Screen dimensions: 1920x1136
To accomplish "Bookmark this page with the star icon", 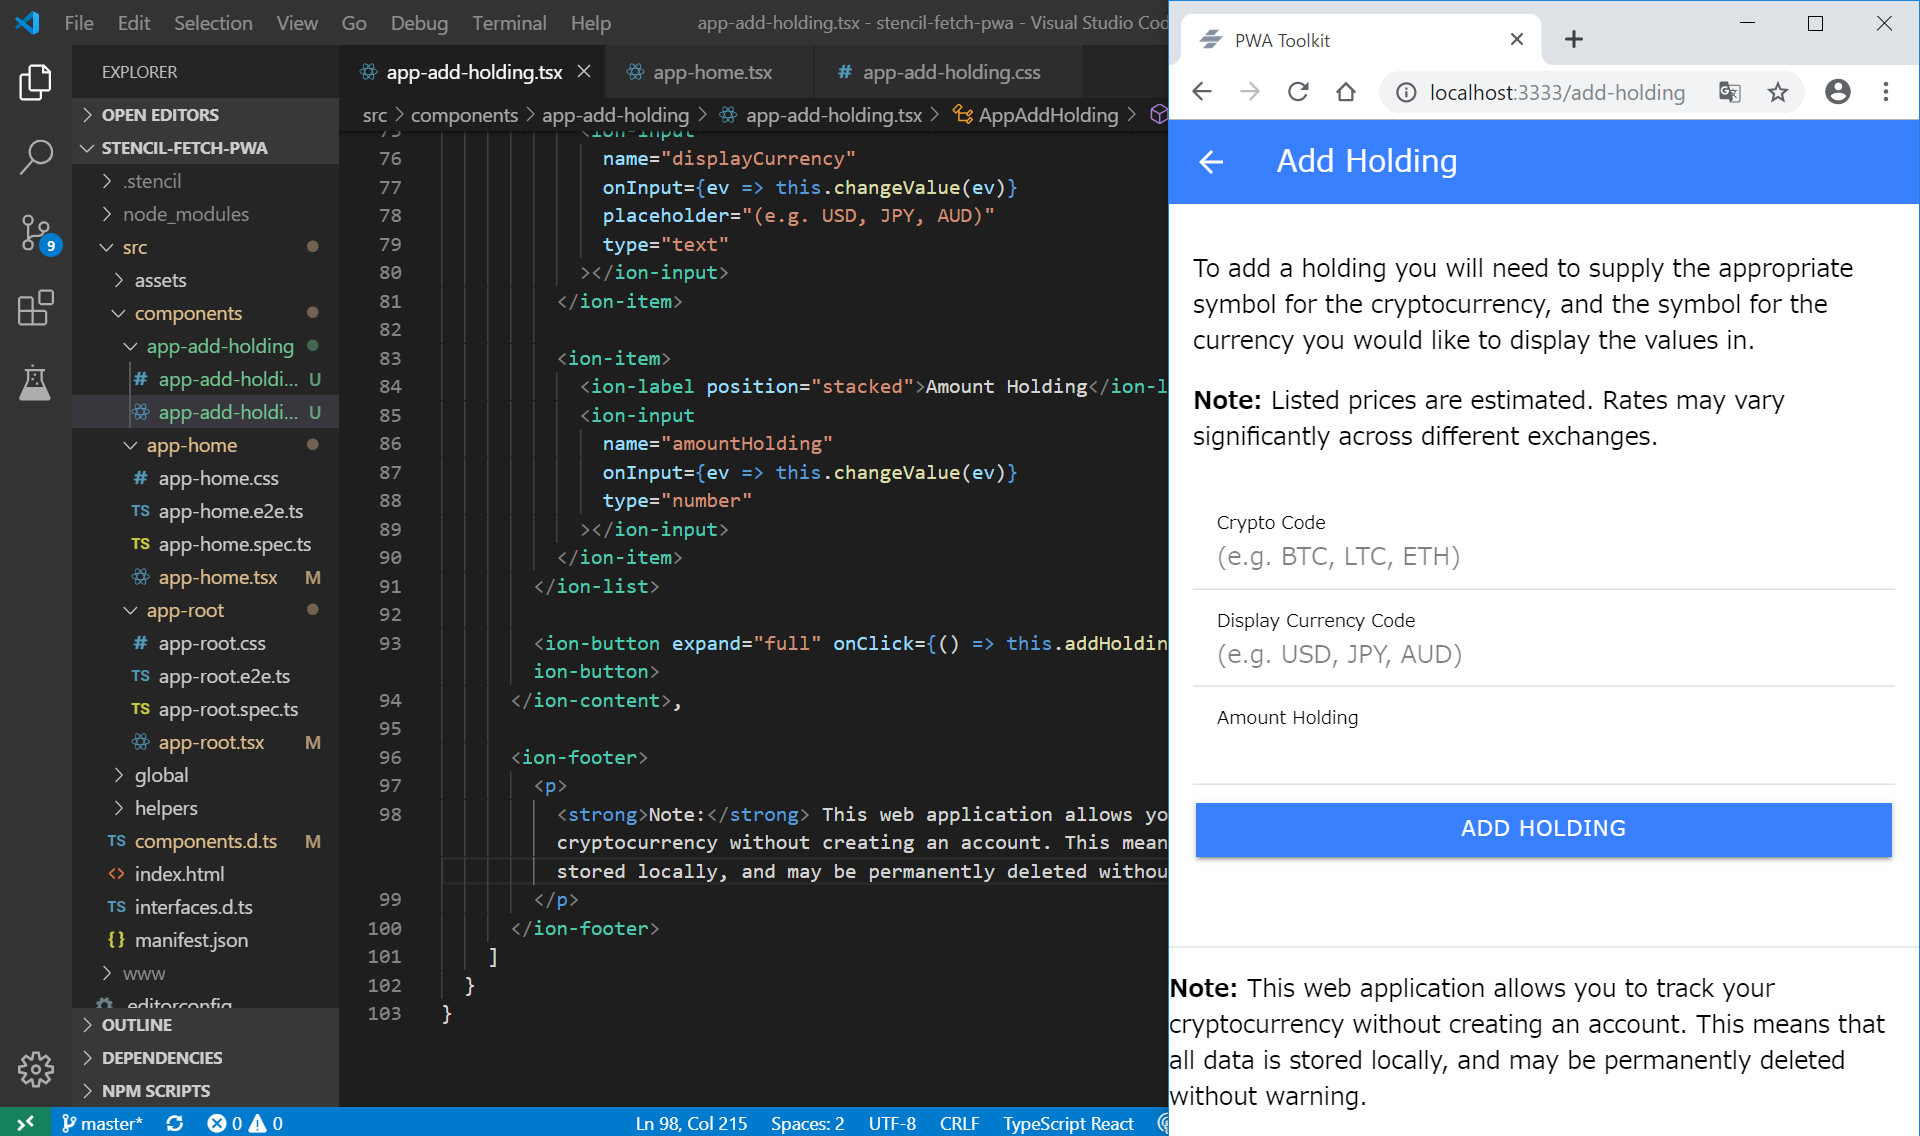I will 1777,92.
